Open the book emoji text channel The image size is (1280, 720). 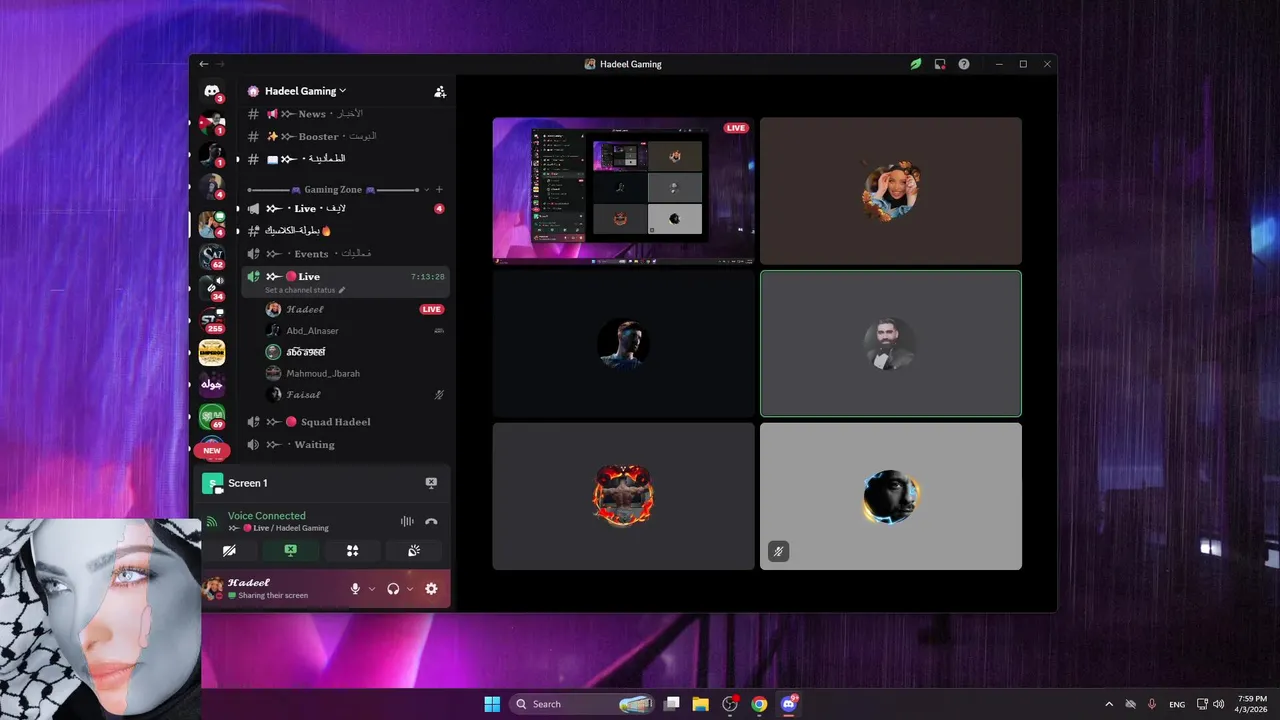[345, 159]
